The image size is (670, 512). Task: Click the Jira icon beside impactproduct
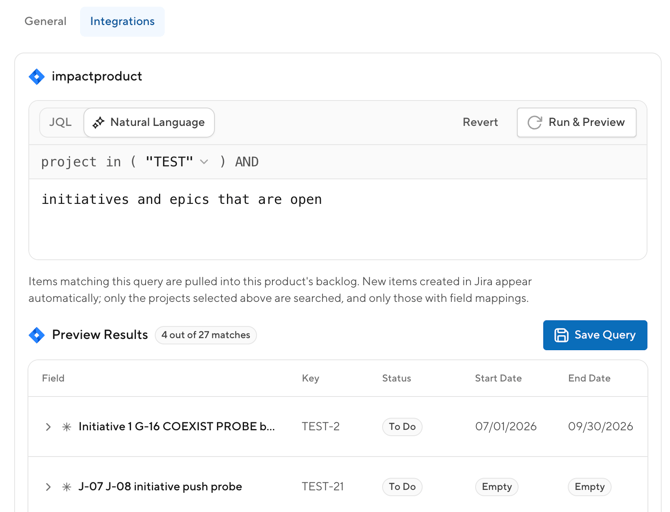37,77
